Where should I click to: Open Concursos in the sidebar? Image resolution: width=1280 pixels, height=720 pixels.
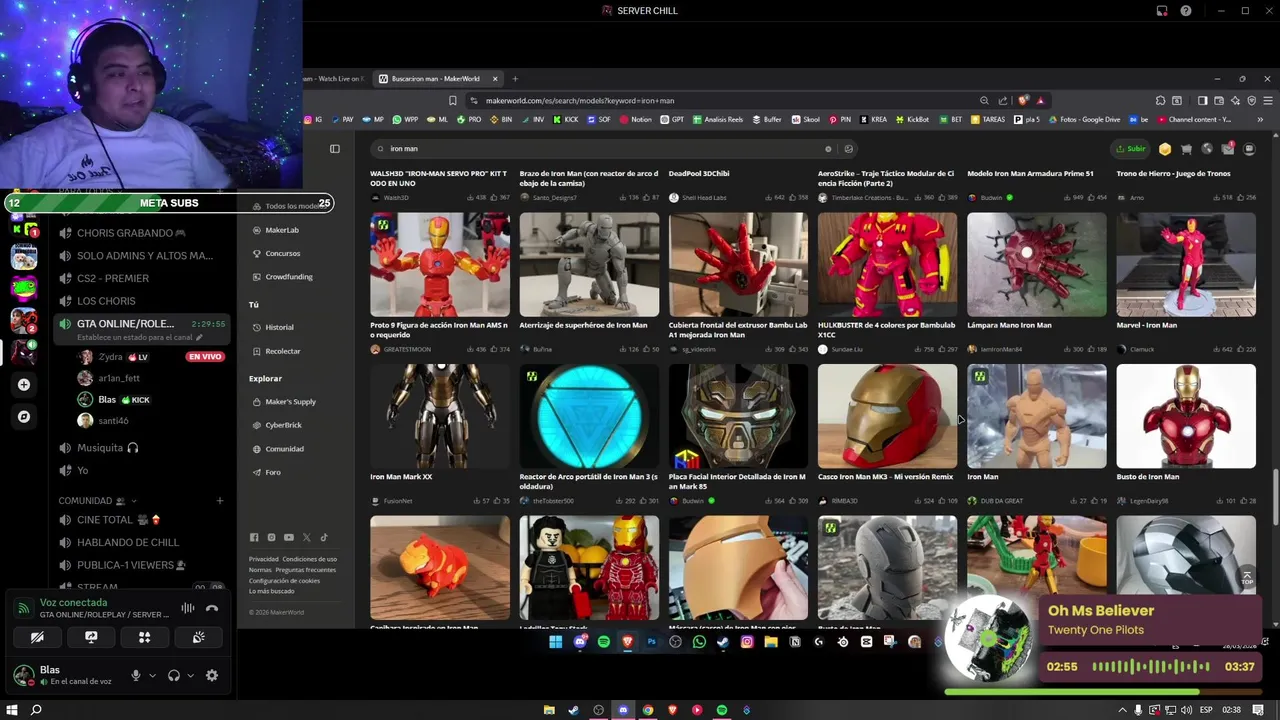click(x=282, y=253)
